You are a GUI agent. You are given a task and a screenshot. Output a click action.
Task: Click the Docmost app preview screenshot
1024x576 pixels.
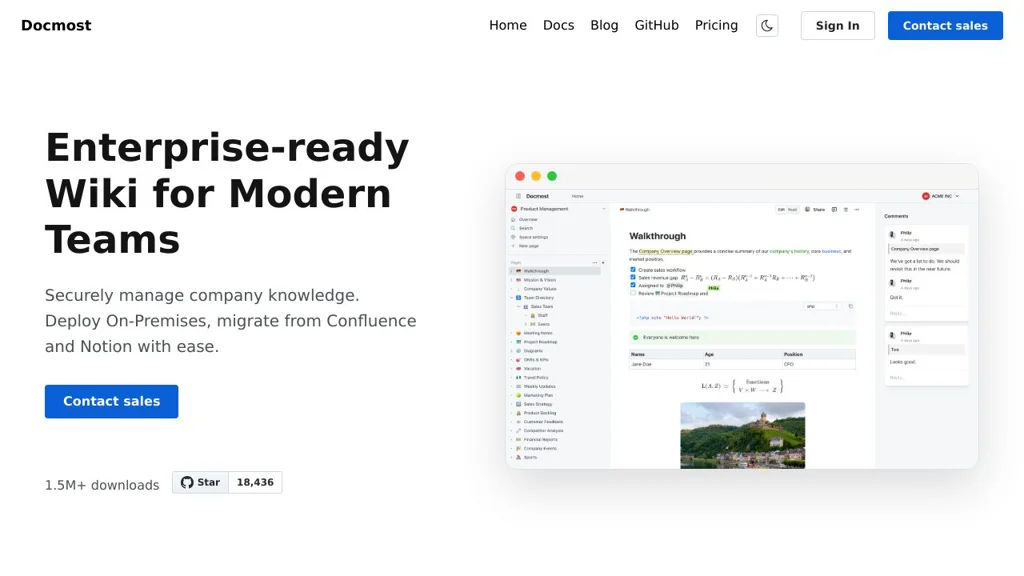[741, 316]
